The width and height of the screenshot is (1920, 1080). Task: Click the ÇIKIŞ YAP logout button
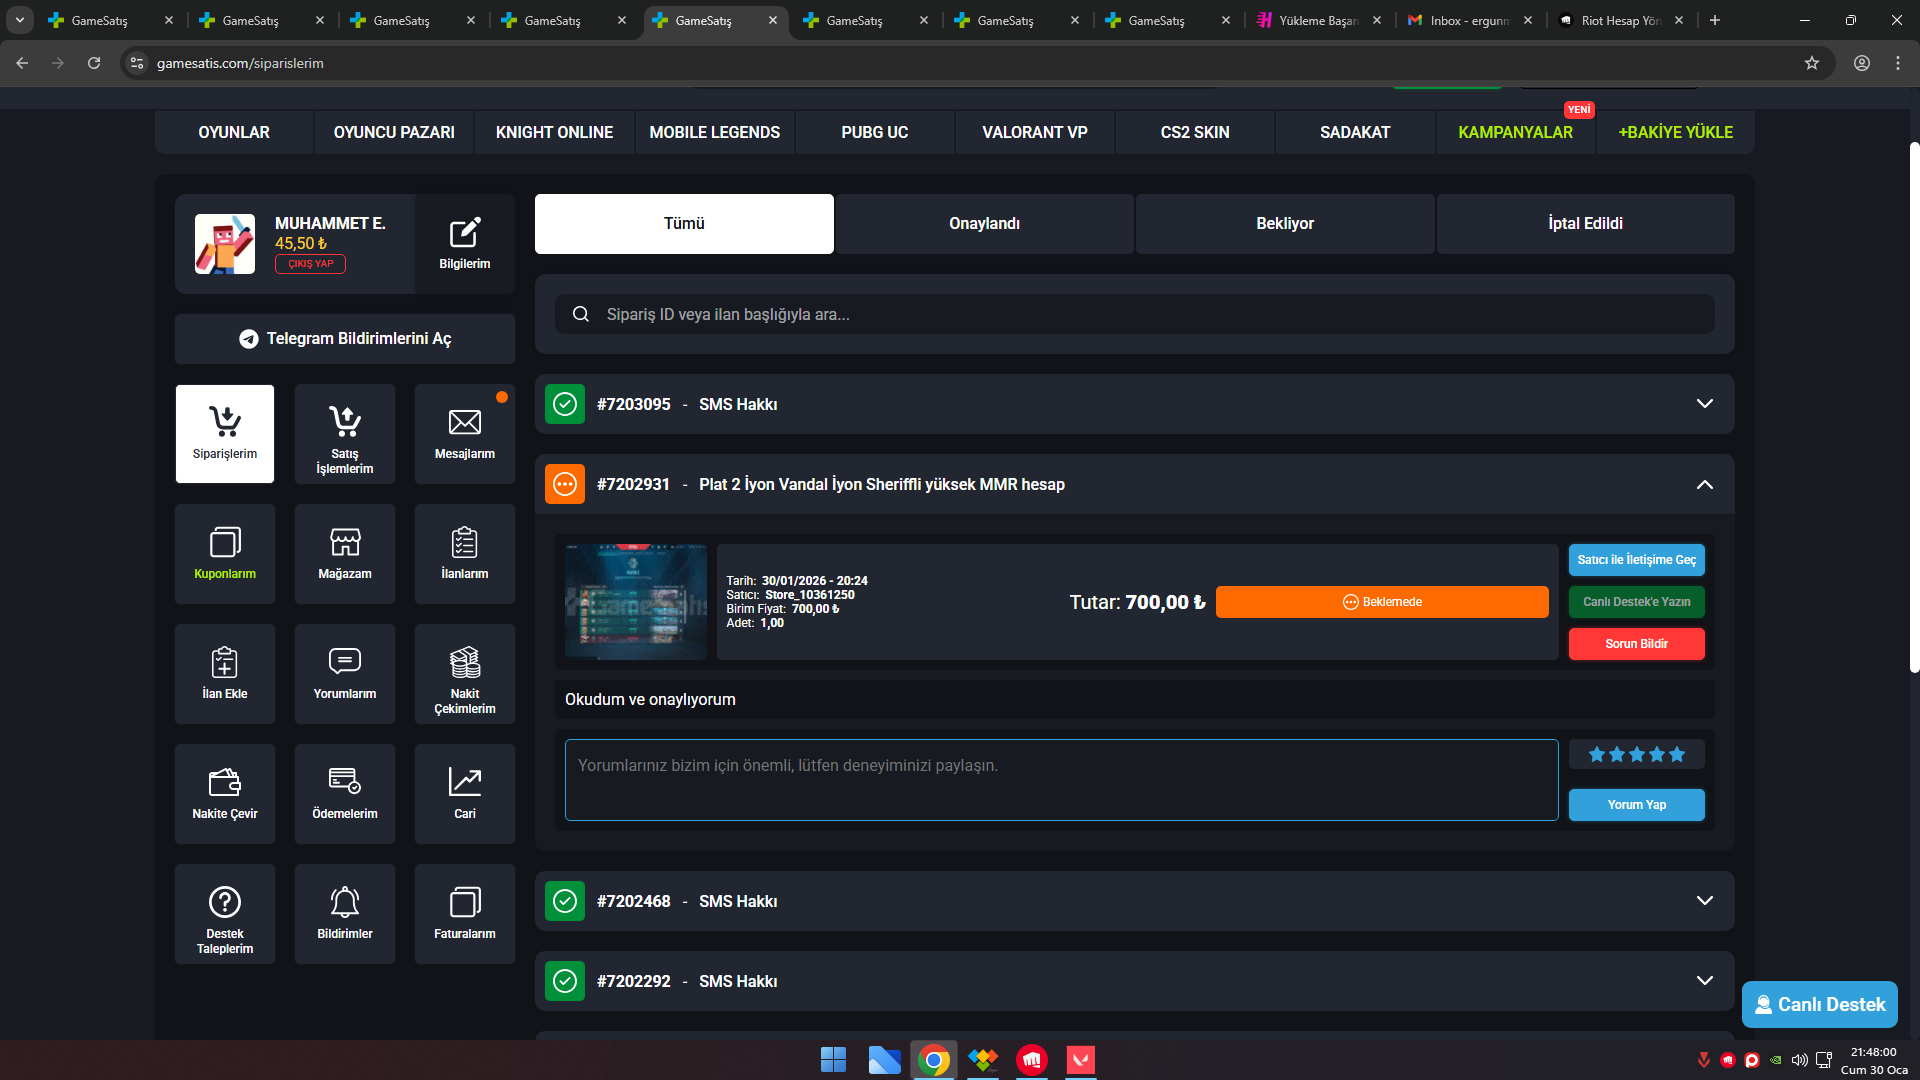pyautogui.click(x=310, y=264)
